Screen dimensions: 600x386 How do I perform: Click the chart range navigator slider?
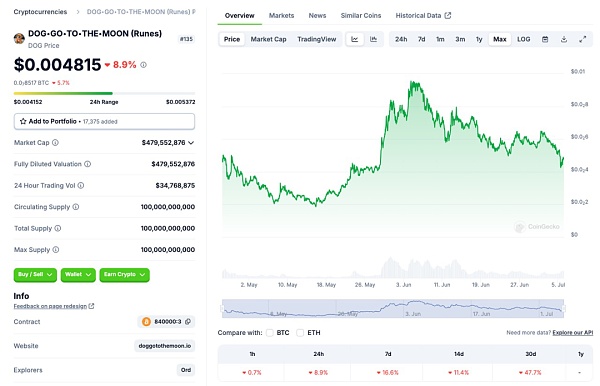[x=393, y=309]
